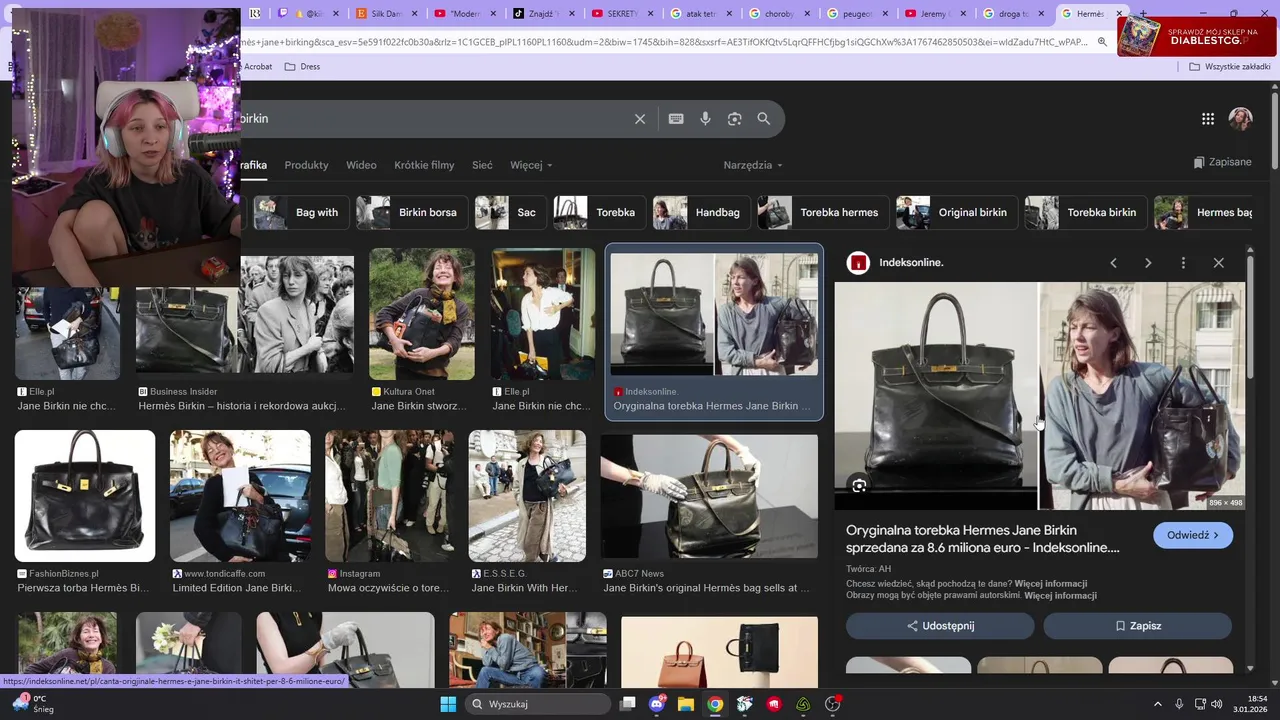The height and width of the screenshot is (720, 1280).
Task: Click Lens icon on the preview image
Action: pos(859,486)
